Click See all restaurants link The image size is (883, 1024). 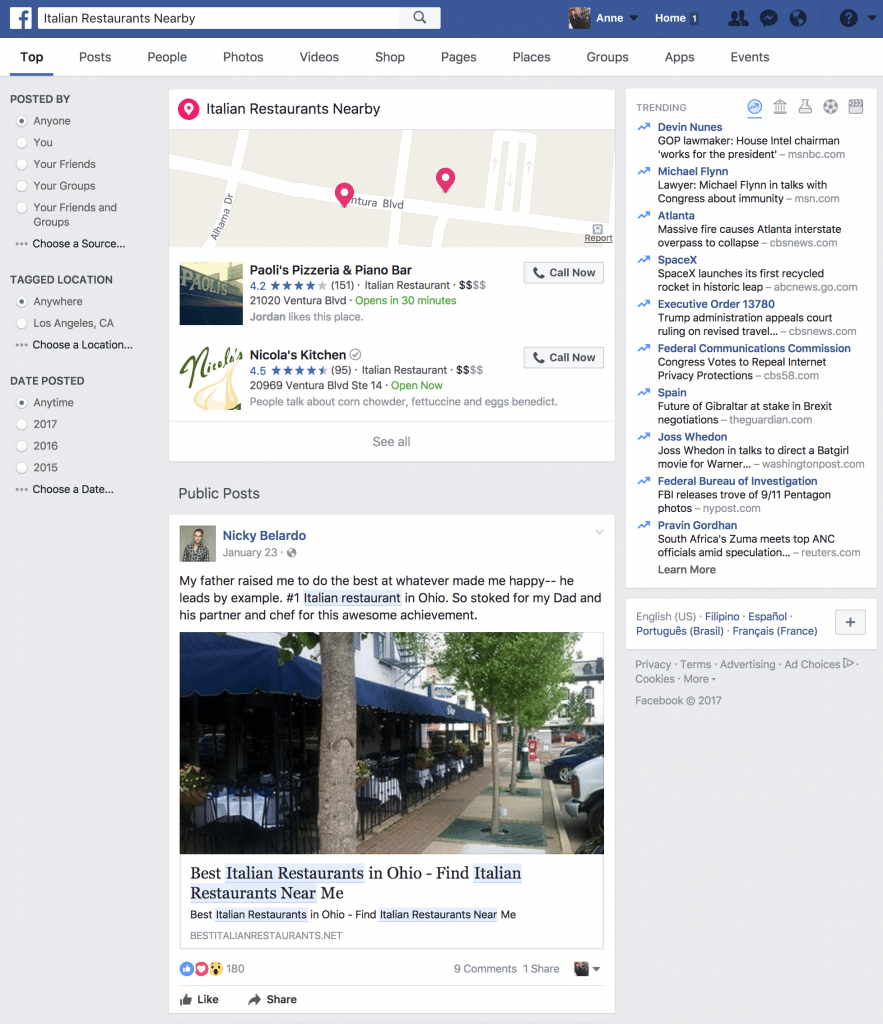click(x=391, y=441)
